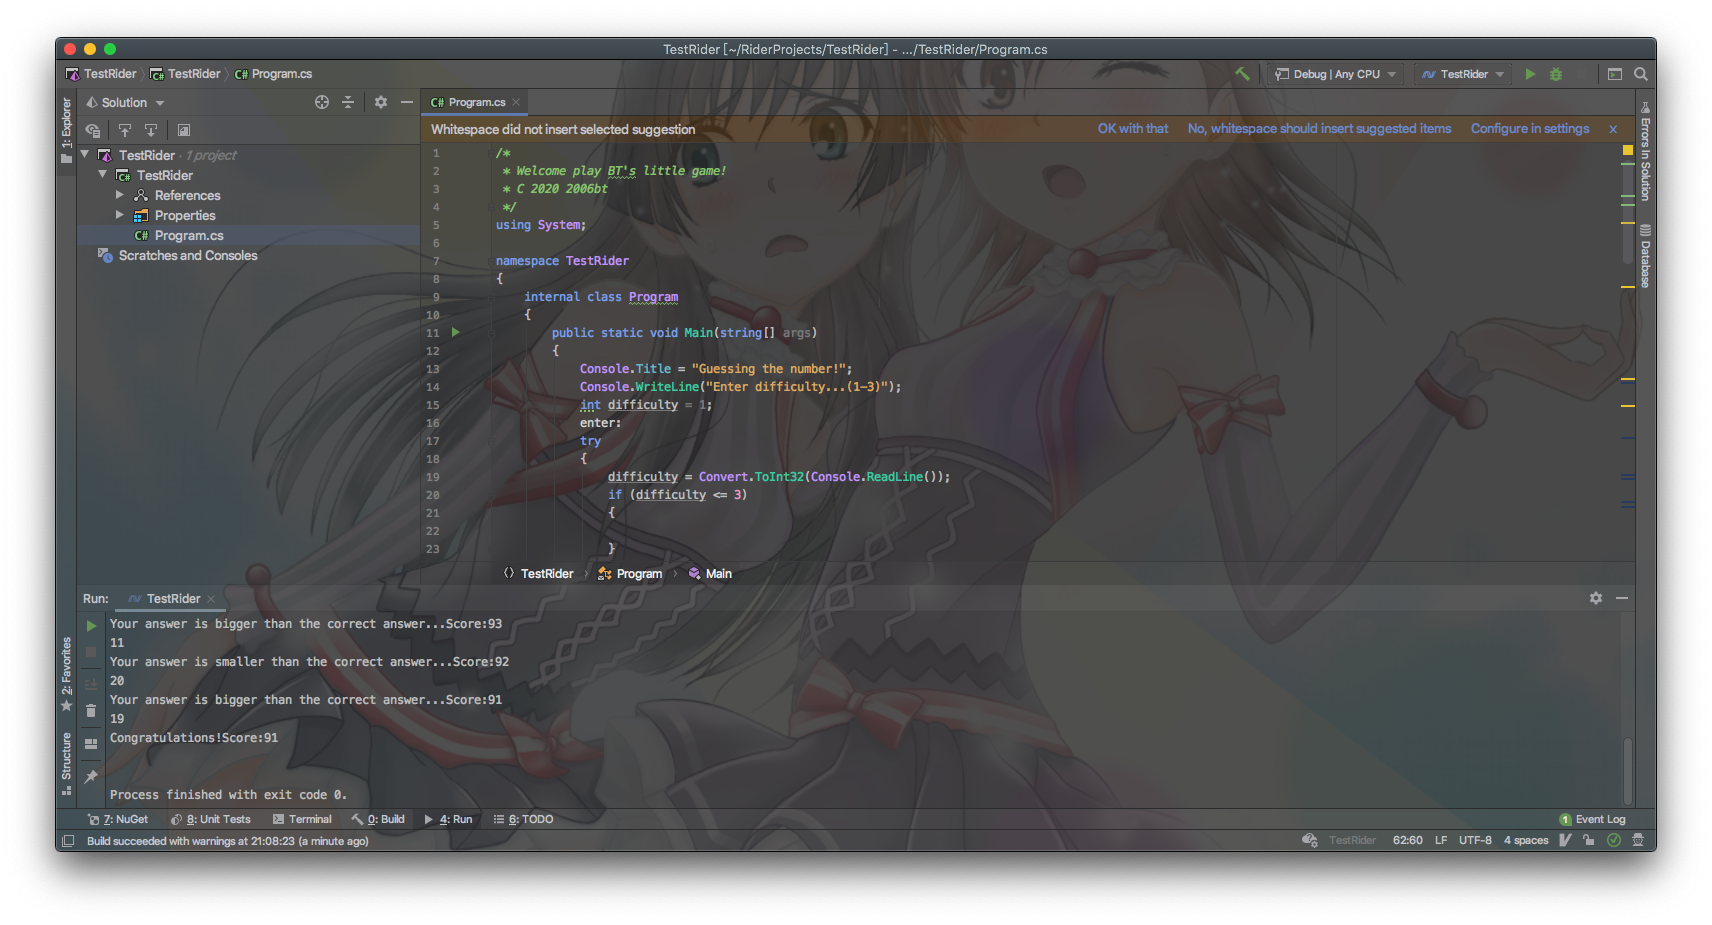The width and height of the screenshot is (1712, 925).
Task: Build the solution with the green hammer icon
Action: coord(1242,74)
